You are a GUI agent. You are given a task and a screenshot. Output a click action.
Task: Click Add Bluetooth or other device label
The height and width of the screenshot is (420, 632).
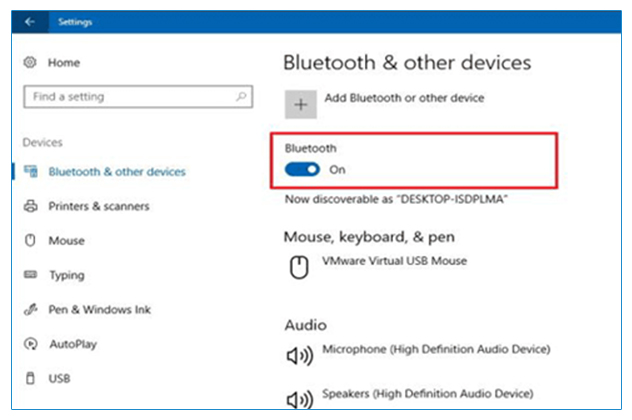(404, 98)
